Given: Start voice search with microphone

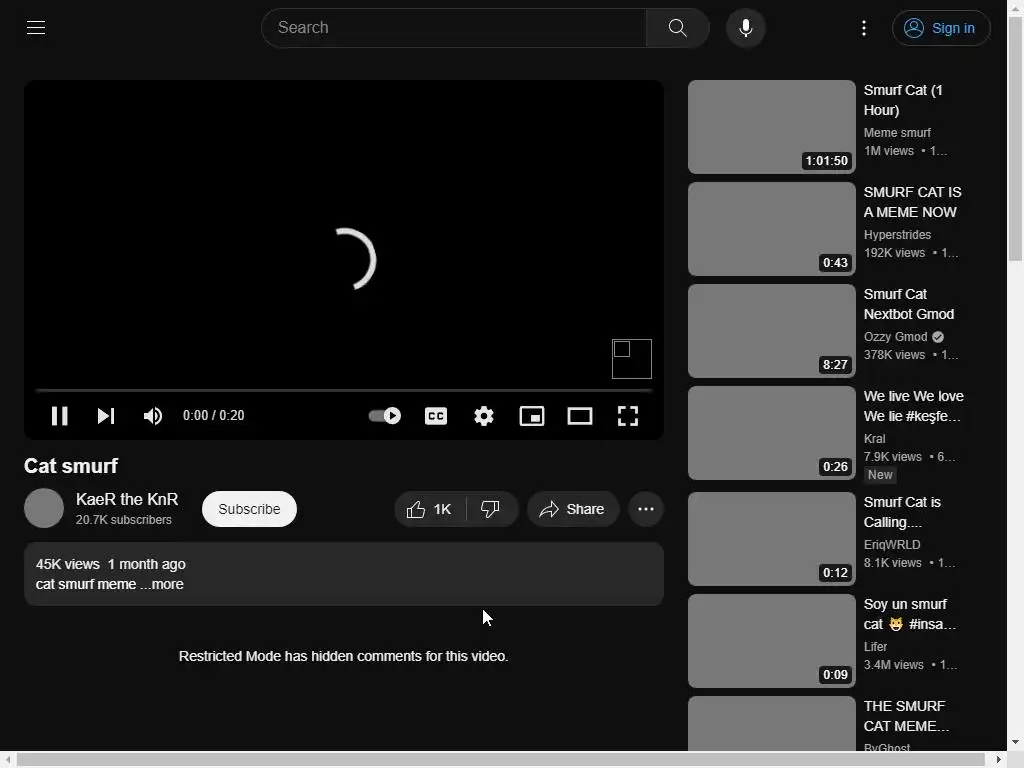Looking at the screenshot, I should 746,28.
